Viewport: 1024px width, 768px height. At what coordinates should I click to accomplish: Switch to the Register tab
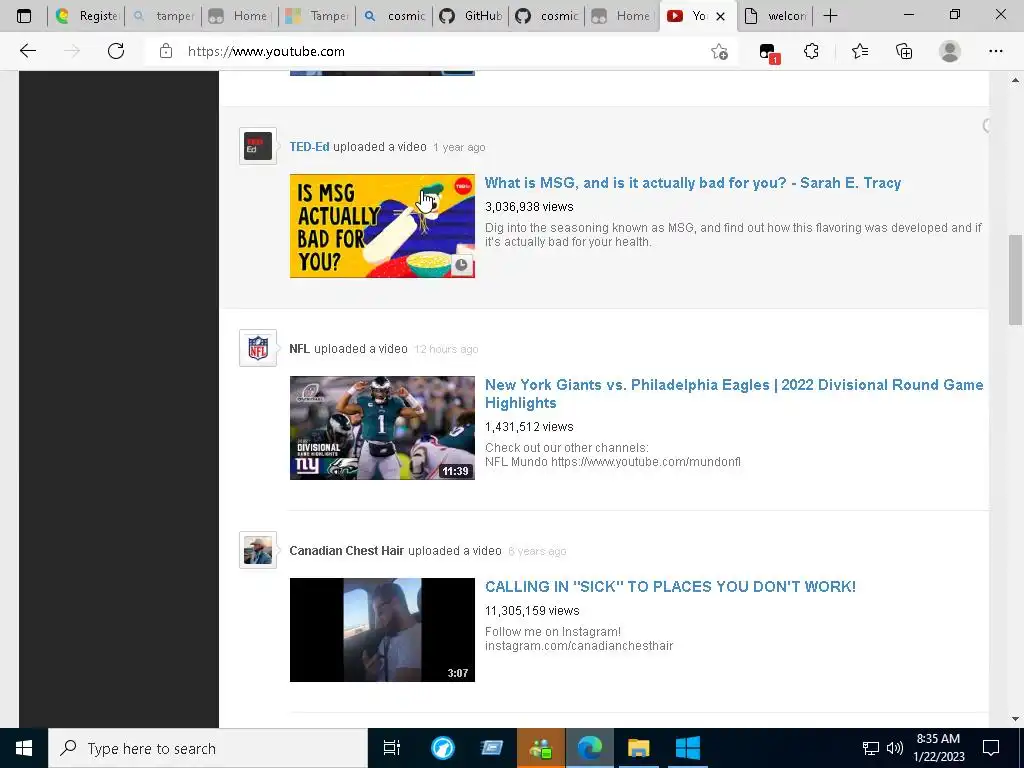[86, 16]
